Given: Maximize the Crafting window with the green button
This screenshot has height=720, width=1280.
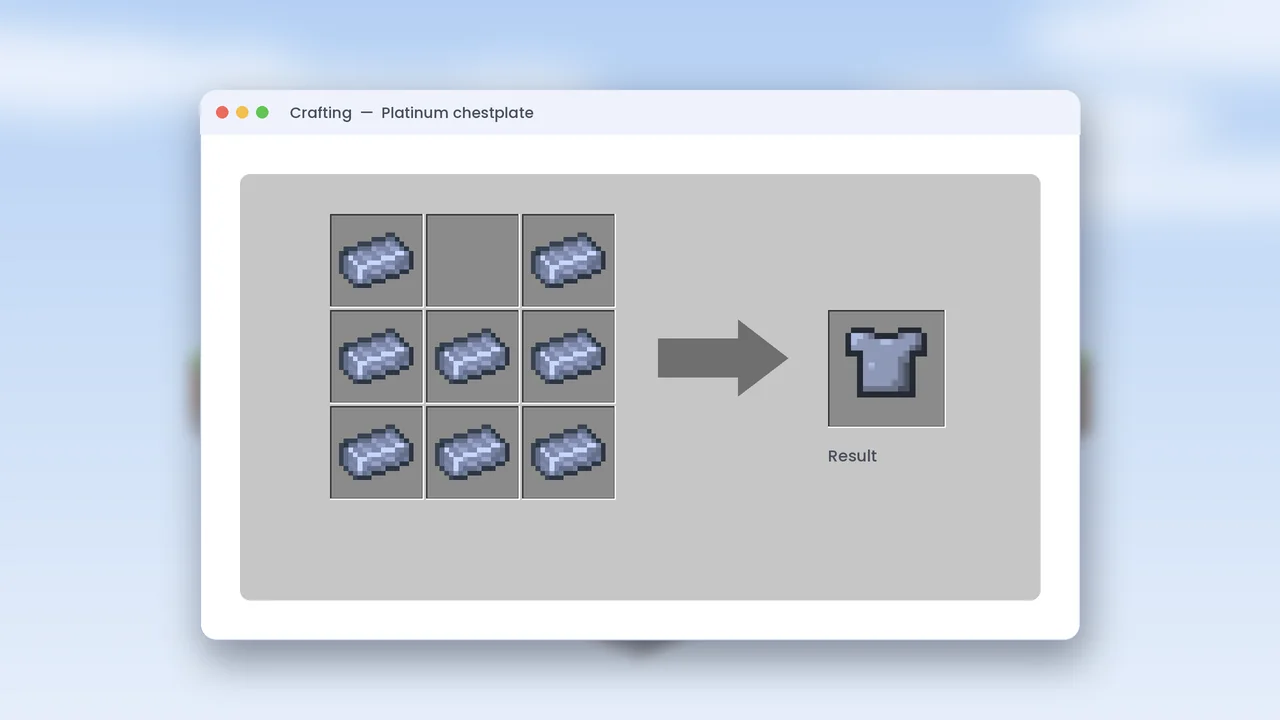Looking at the screenshot, I should 262,112.
